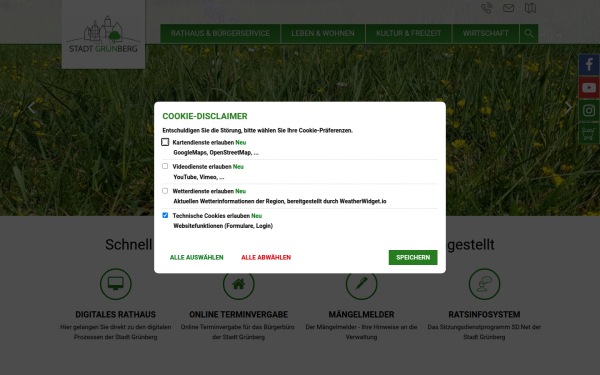Click the phone contact icon
Viewport: 600px width, 375px height.
[487, 8]
